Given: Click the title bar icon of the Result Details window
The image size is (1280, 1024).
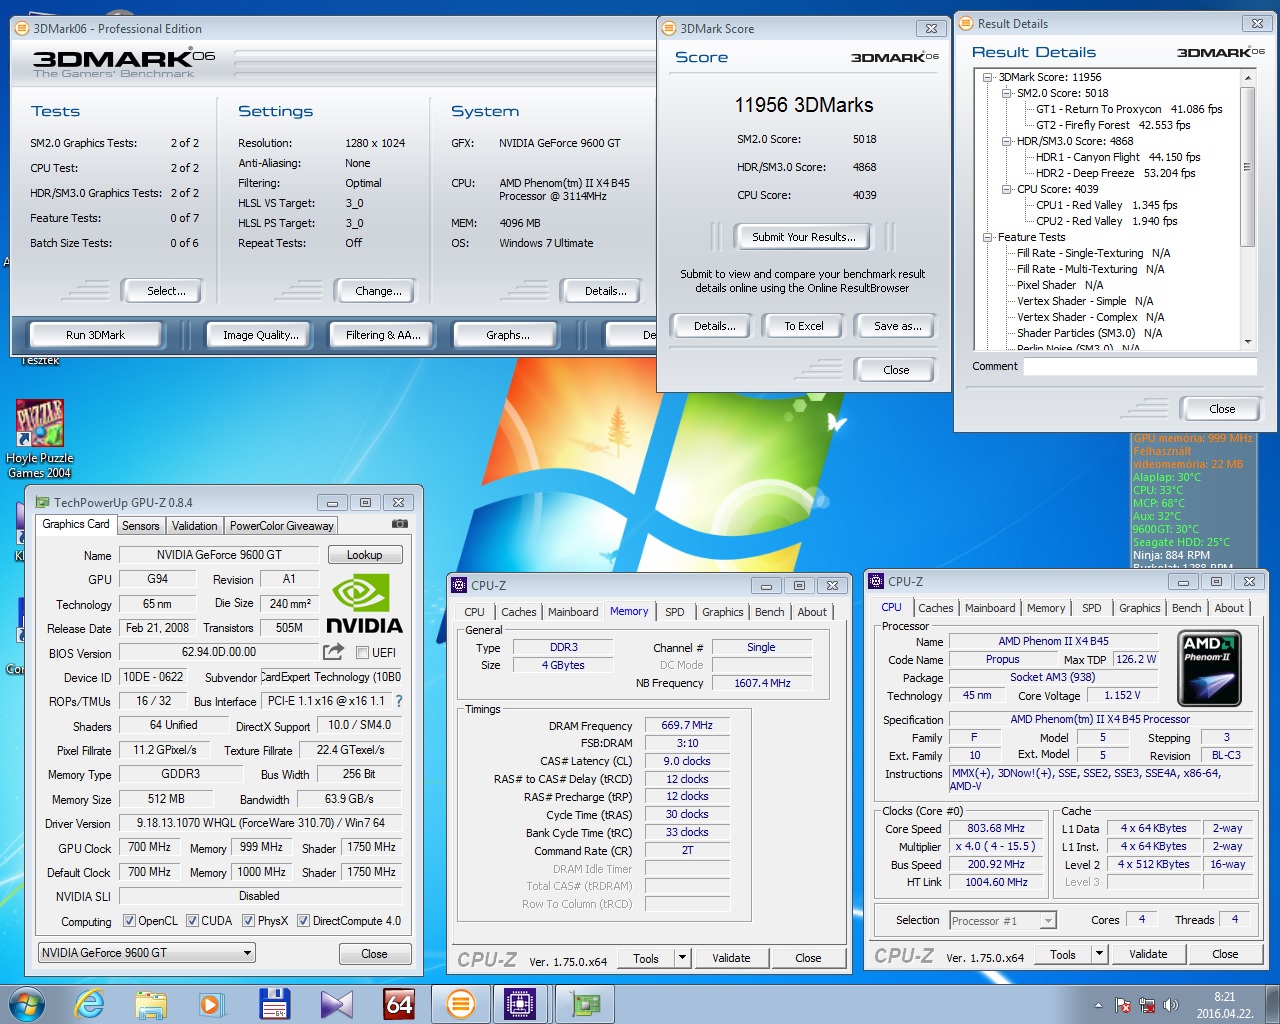Looking at the screenshot, I should pyautogui.click(x=966, y=23).
